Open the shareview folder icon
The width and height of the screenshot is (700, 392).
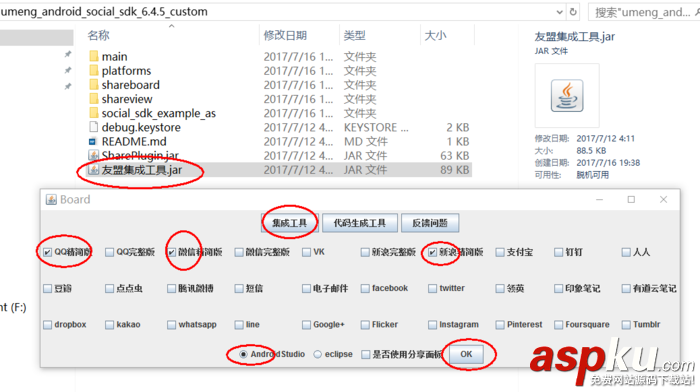tap(94, 99)
